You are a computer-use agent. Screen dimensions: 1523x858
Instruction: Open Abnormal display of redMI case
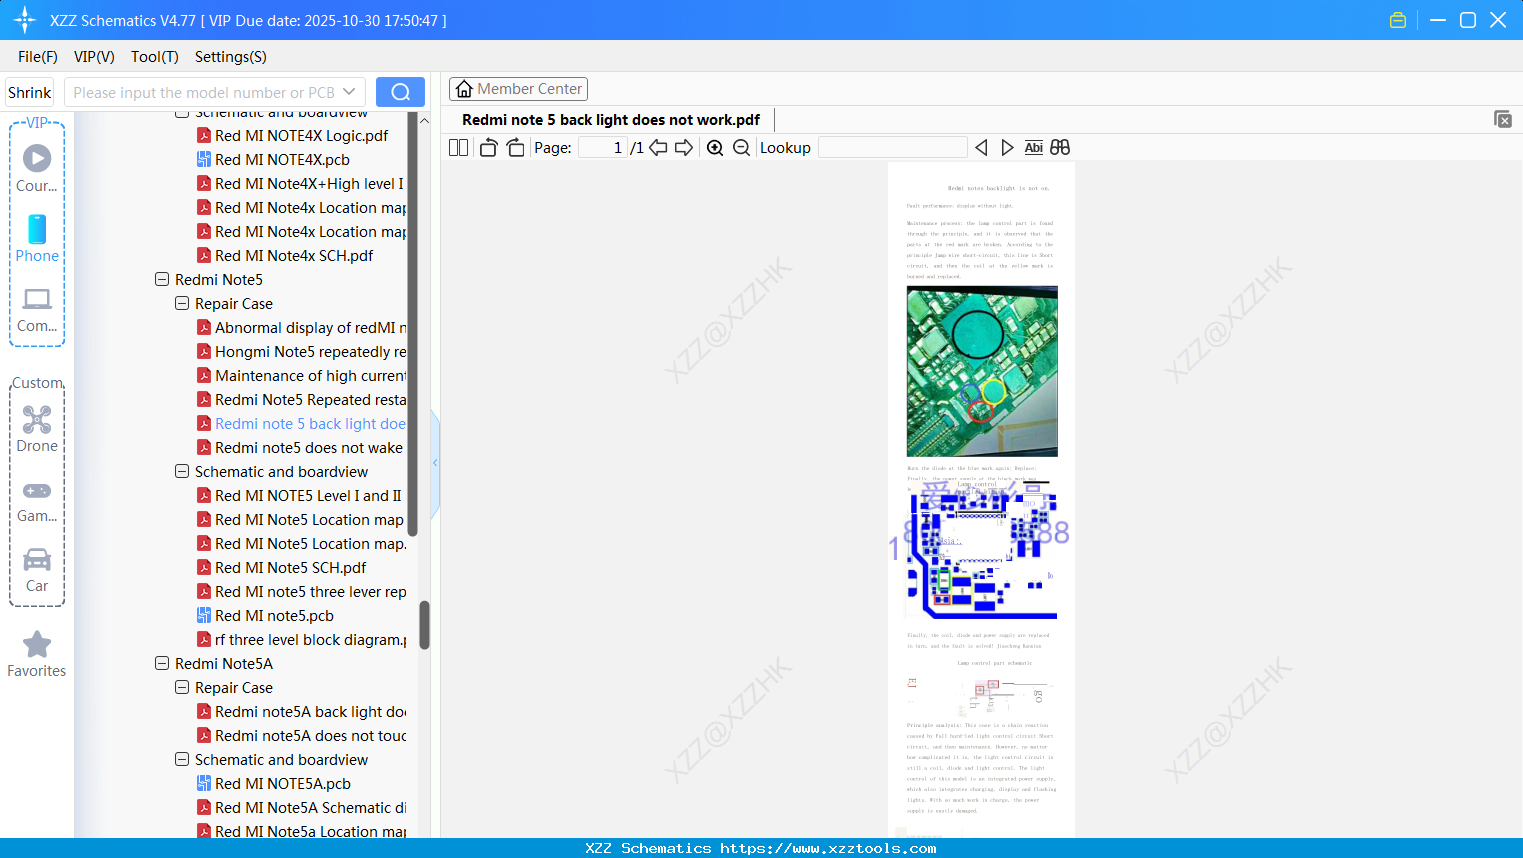point(301,327)
